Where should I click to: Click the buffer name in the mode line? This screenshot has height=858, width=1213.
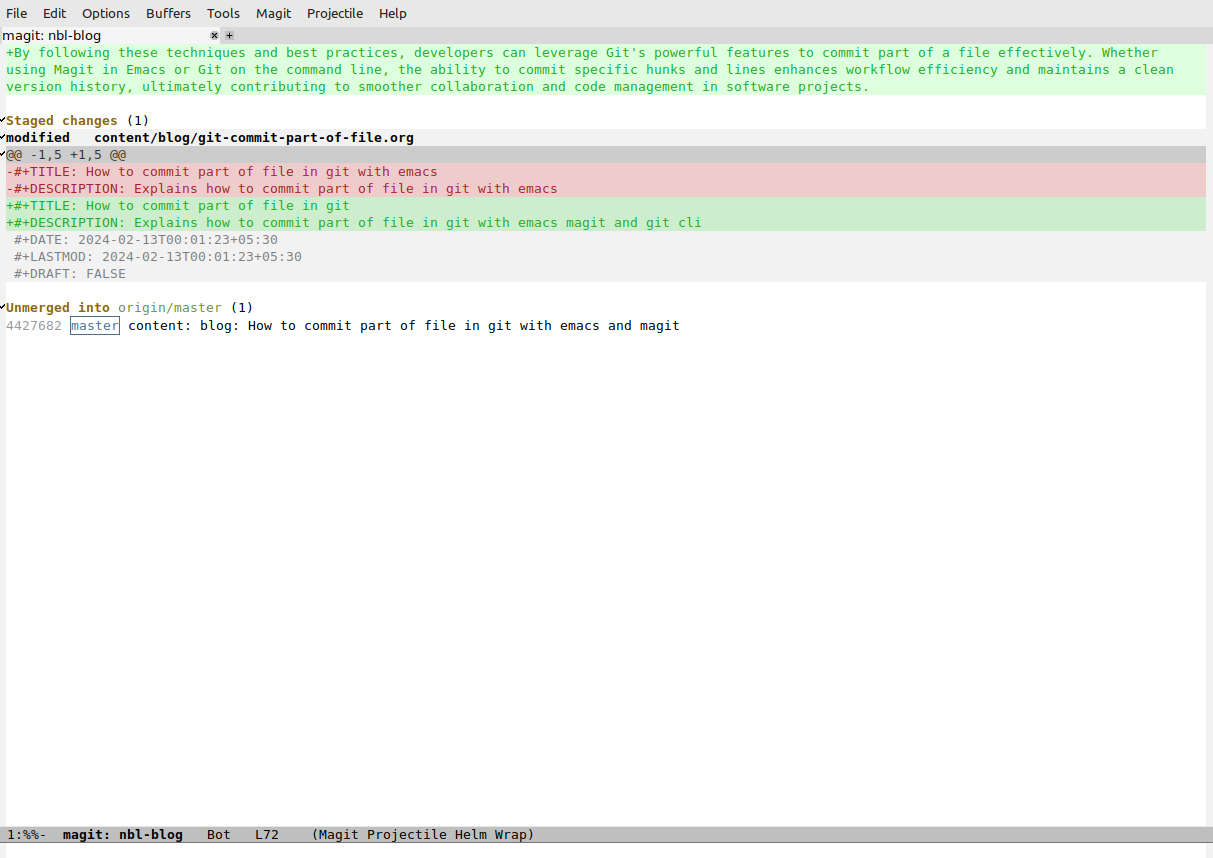pyautogui.click(x=122, y=835)
